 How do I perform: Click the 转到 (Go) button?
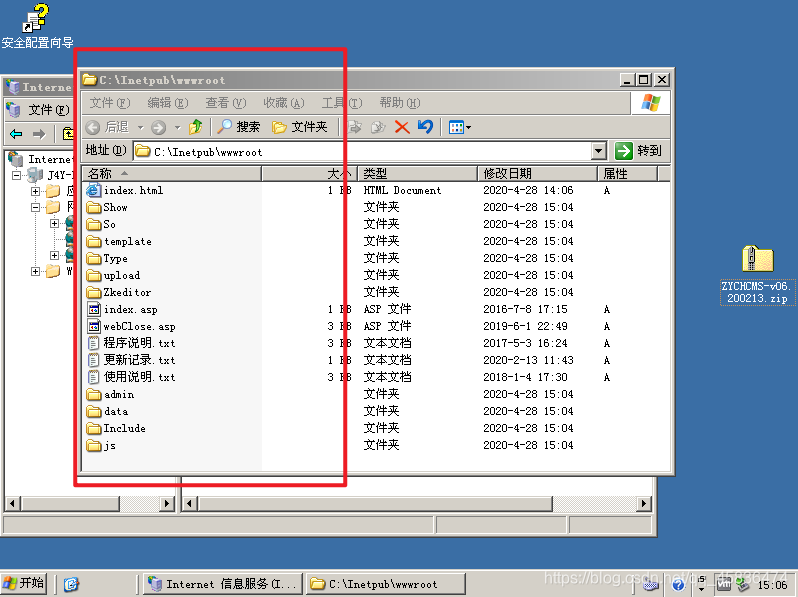pos(638,151)
